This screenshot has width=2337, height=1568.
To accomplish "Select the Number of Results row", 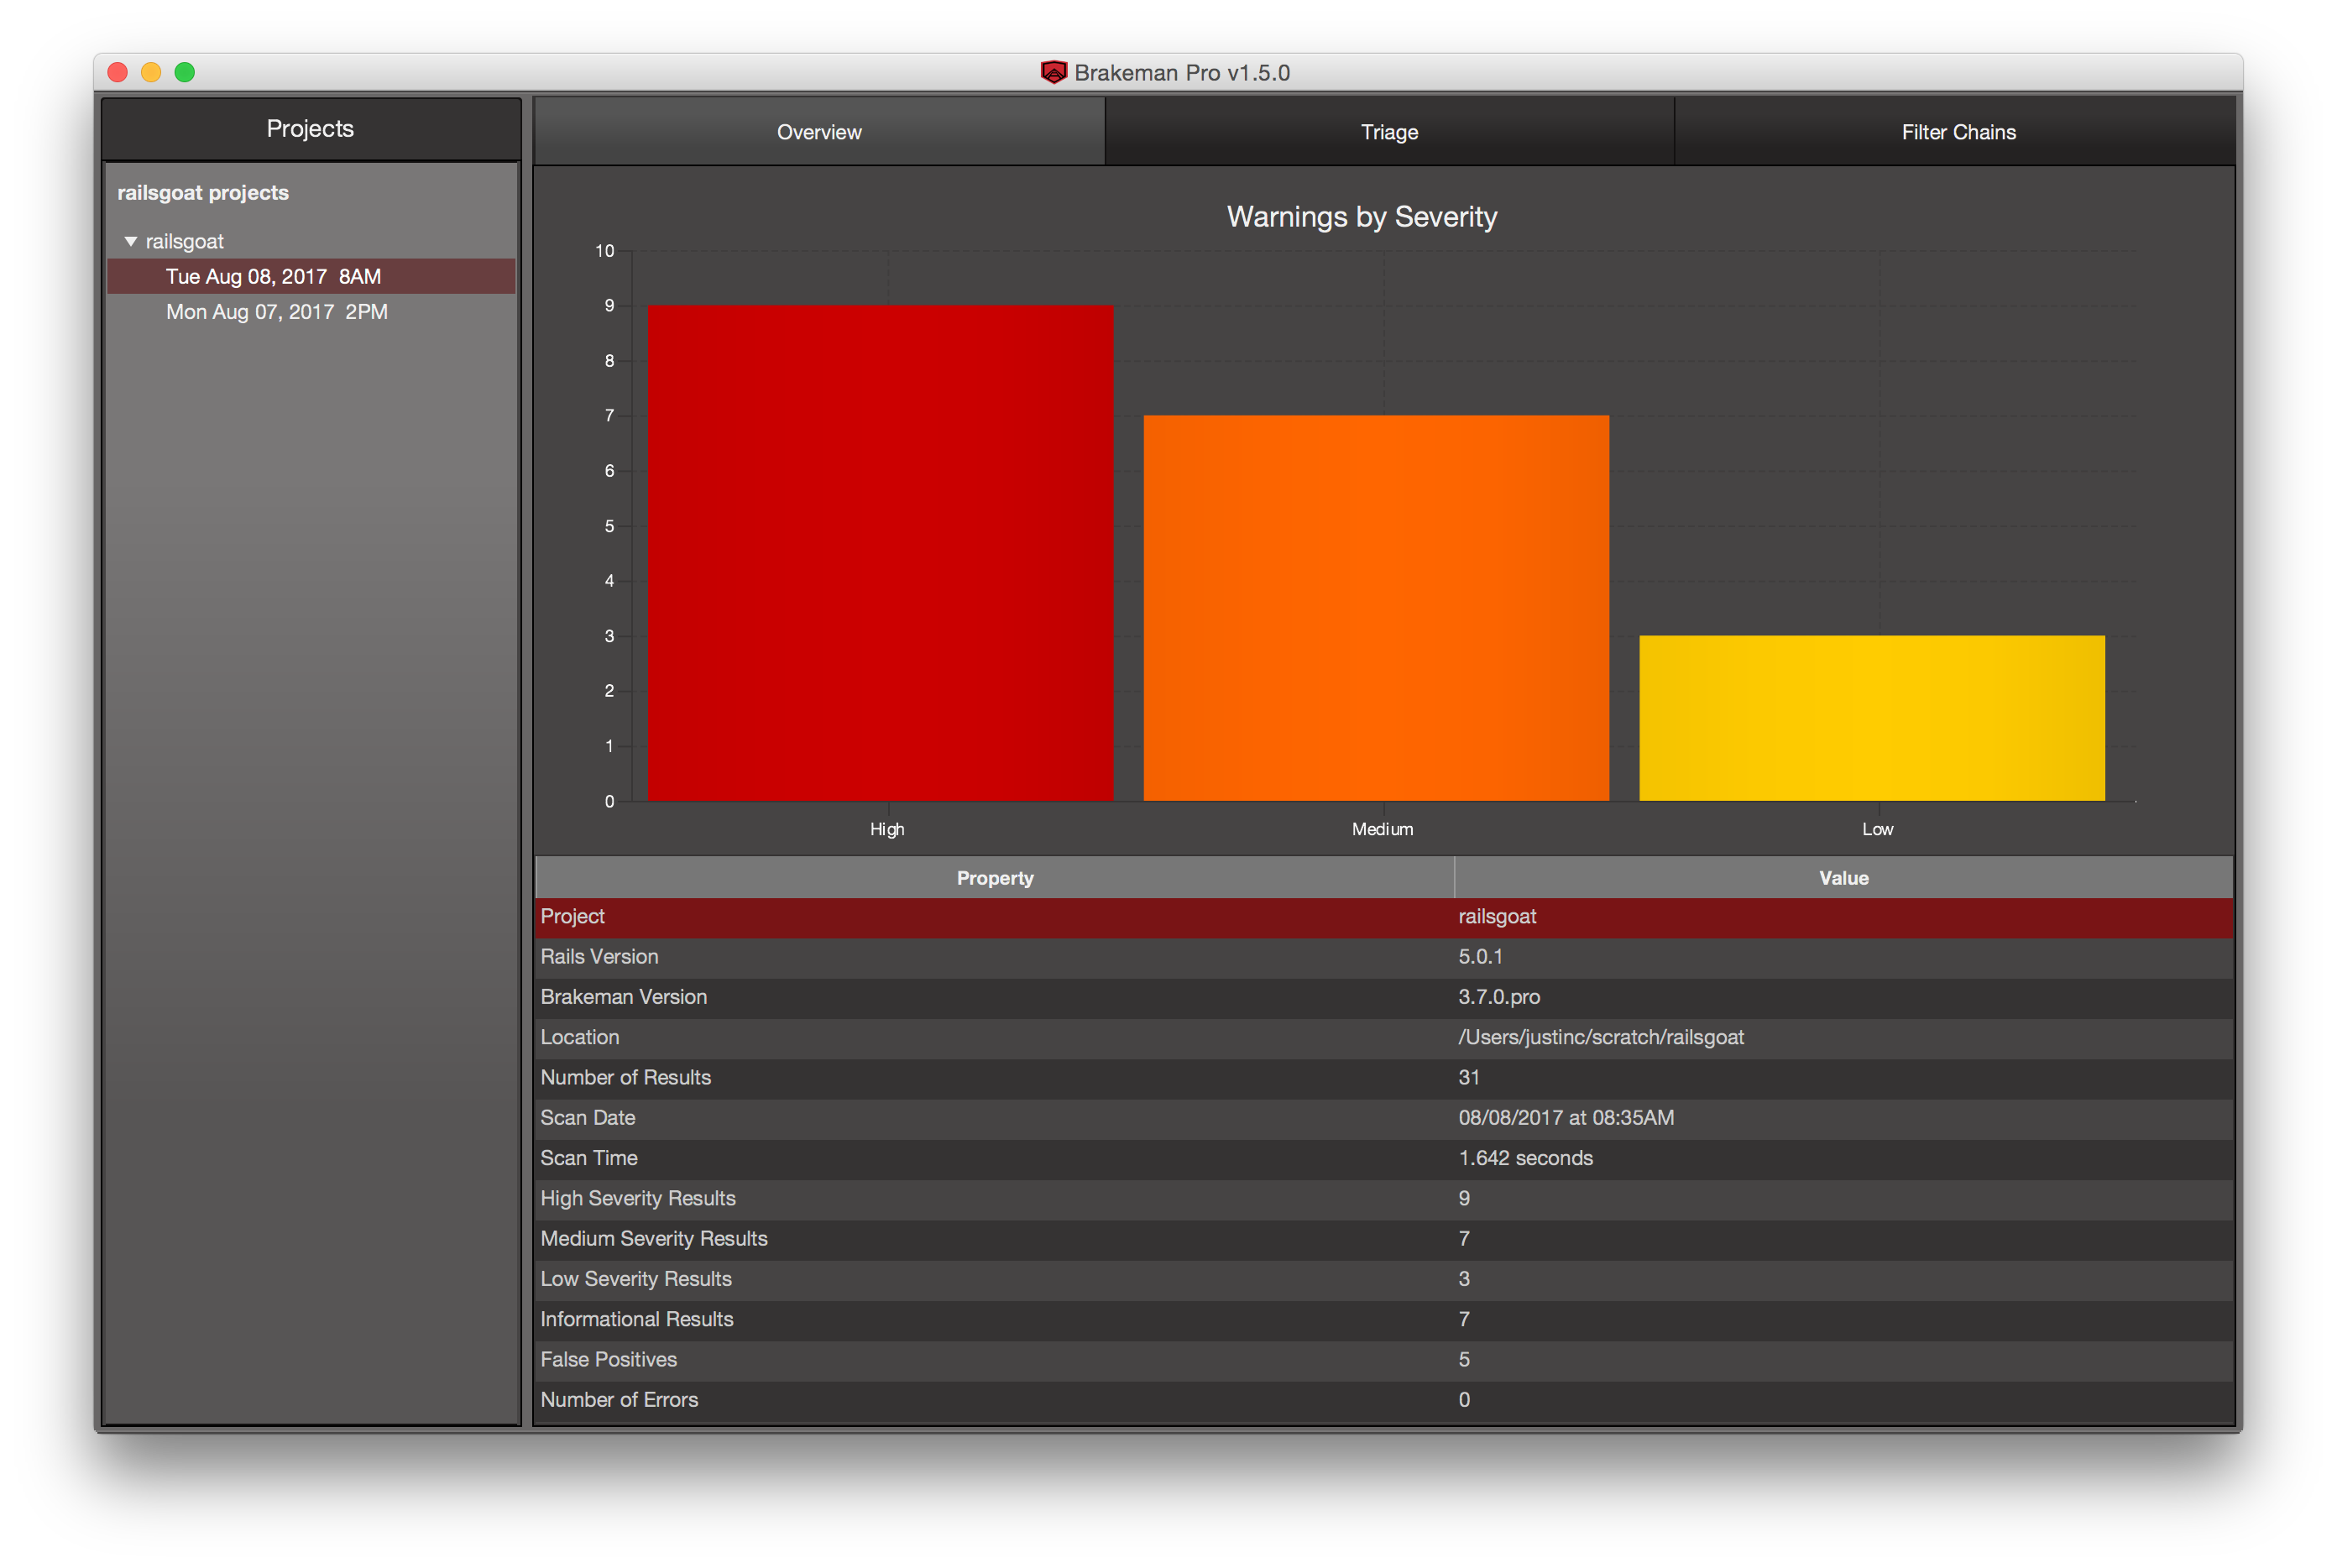I will pos(1384,1078).
